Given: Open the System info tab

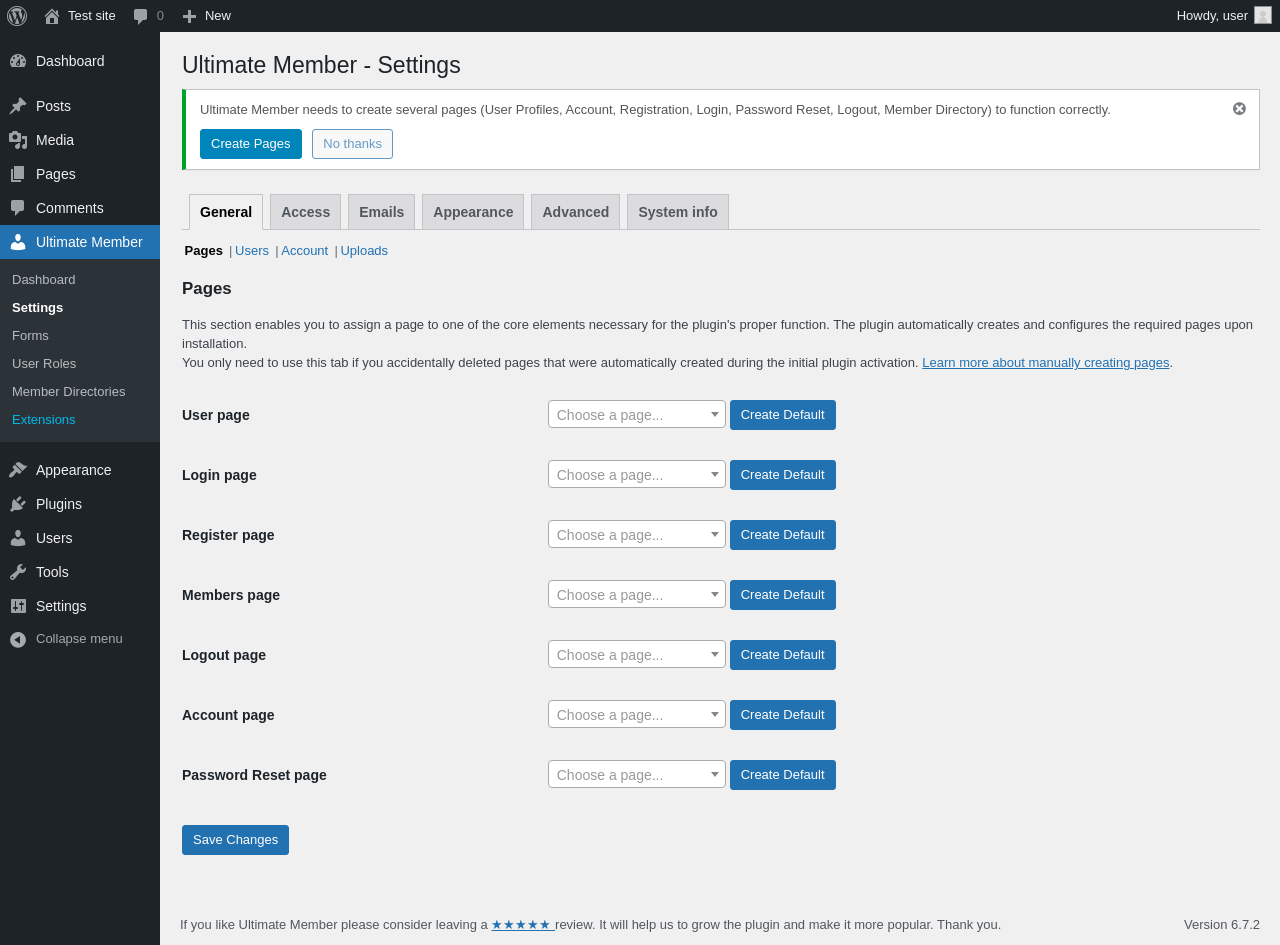Looking at the screenshot, I should 677,212.
